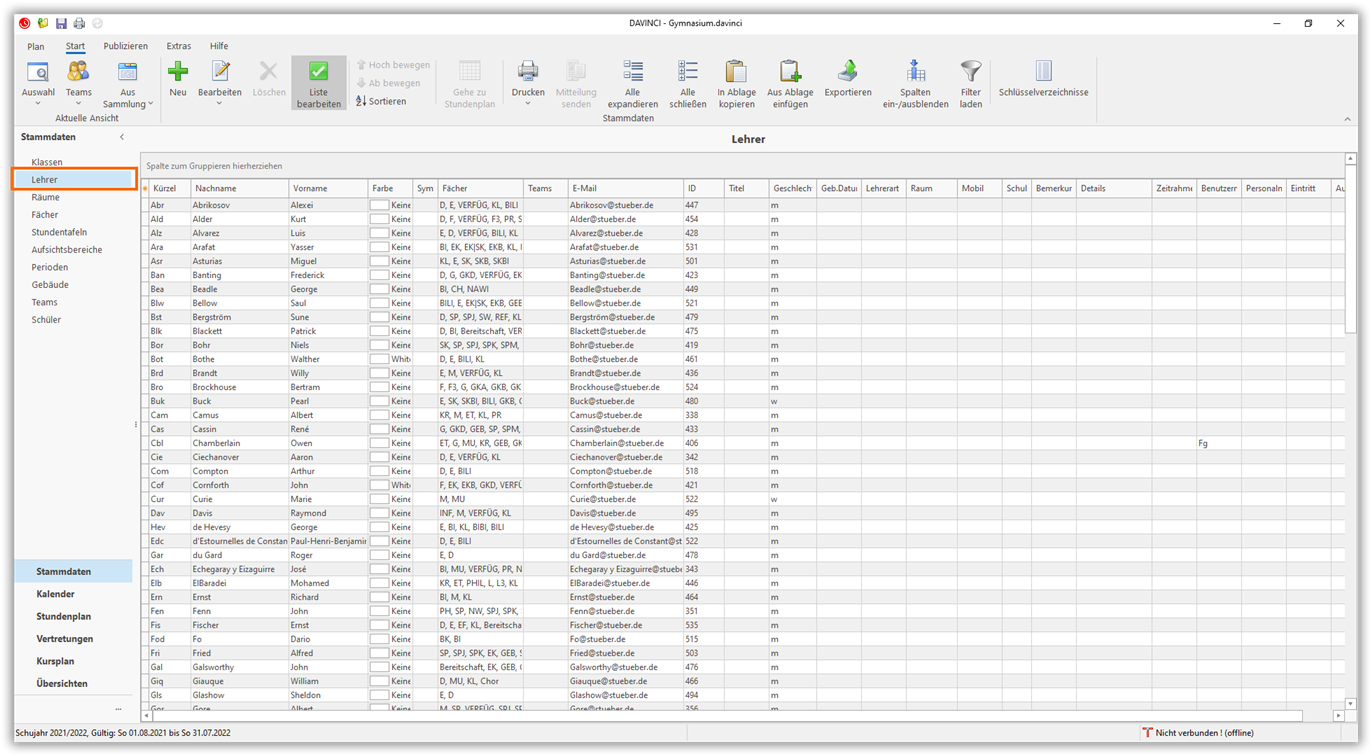1372x756 pixels.
Task: Click the Sortieren button
Action: [x=381, y=101]
